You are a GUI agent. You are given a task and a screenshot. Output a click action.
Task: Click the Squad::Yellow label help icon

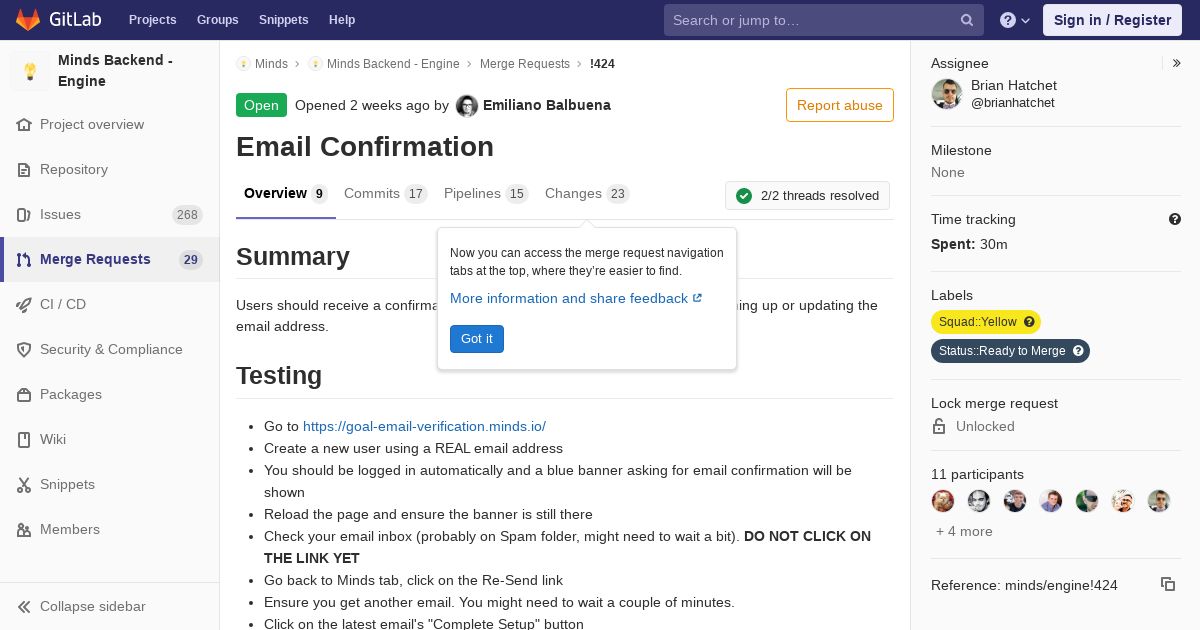[1029, 322]
